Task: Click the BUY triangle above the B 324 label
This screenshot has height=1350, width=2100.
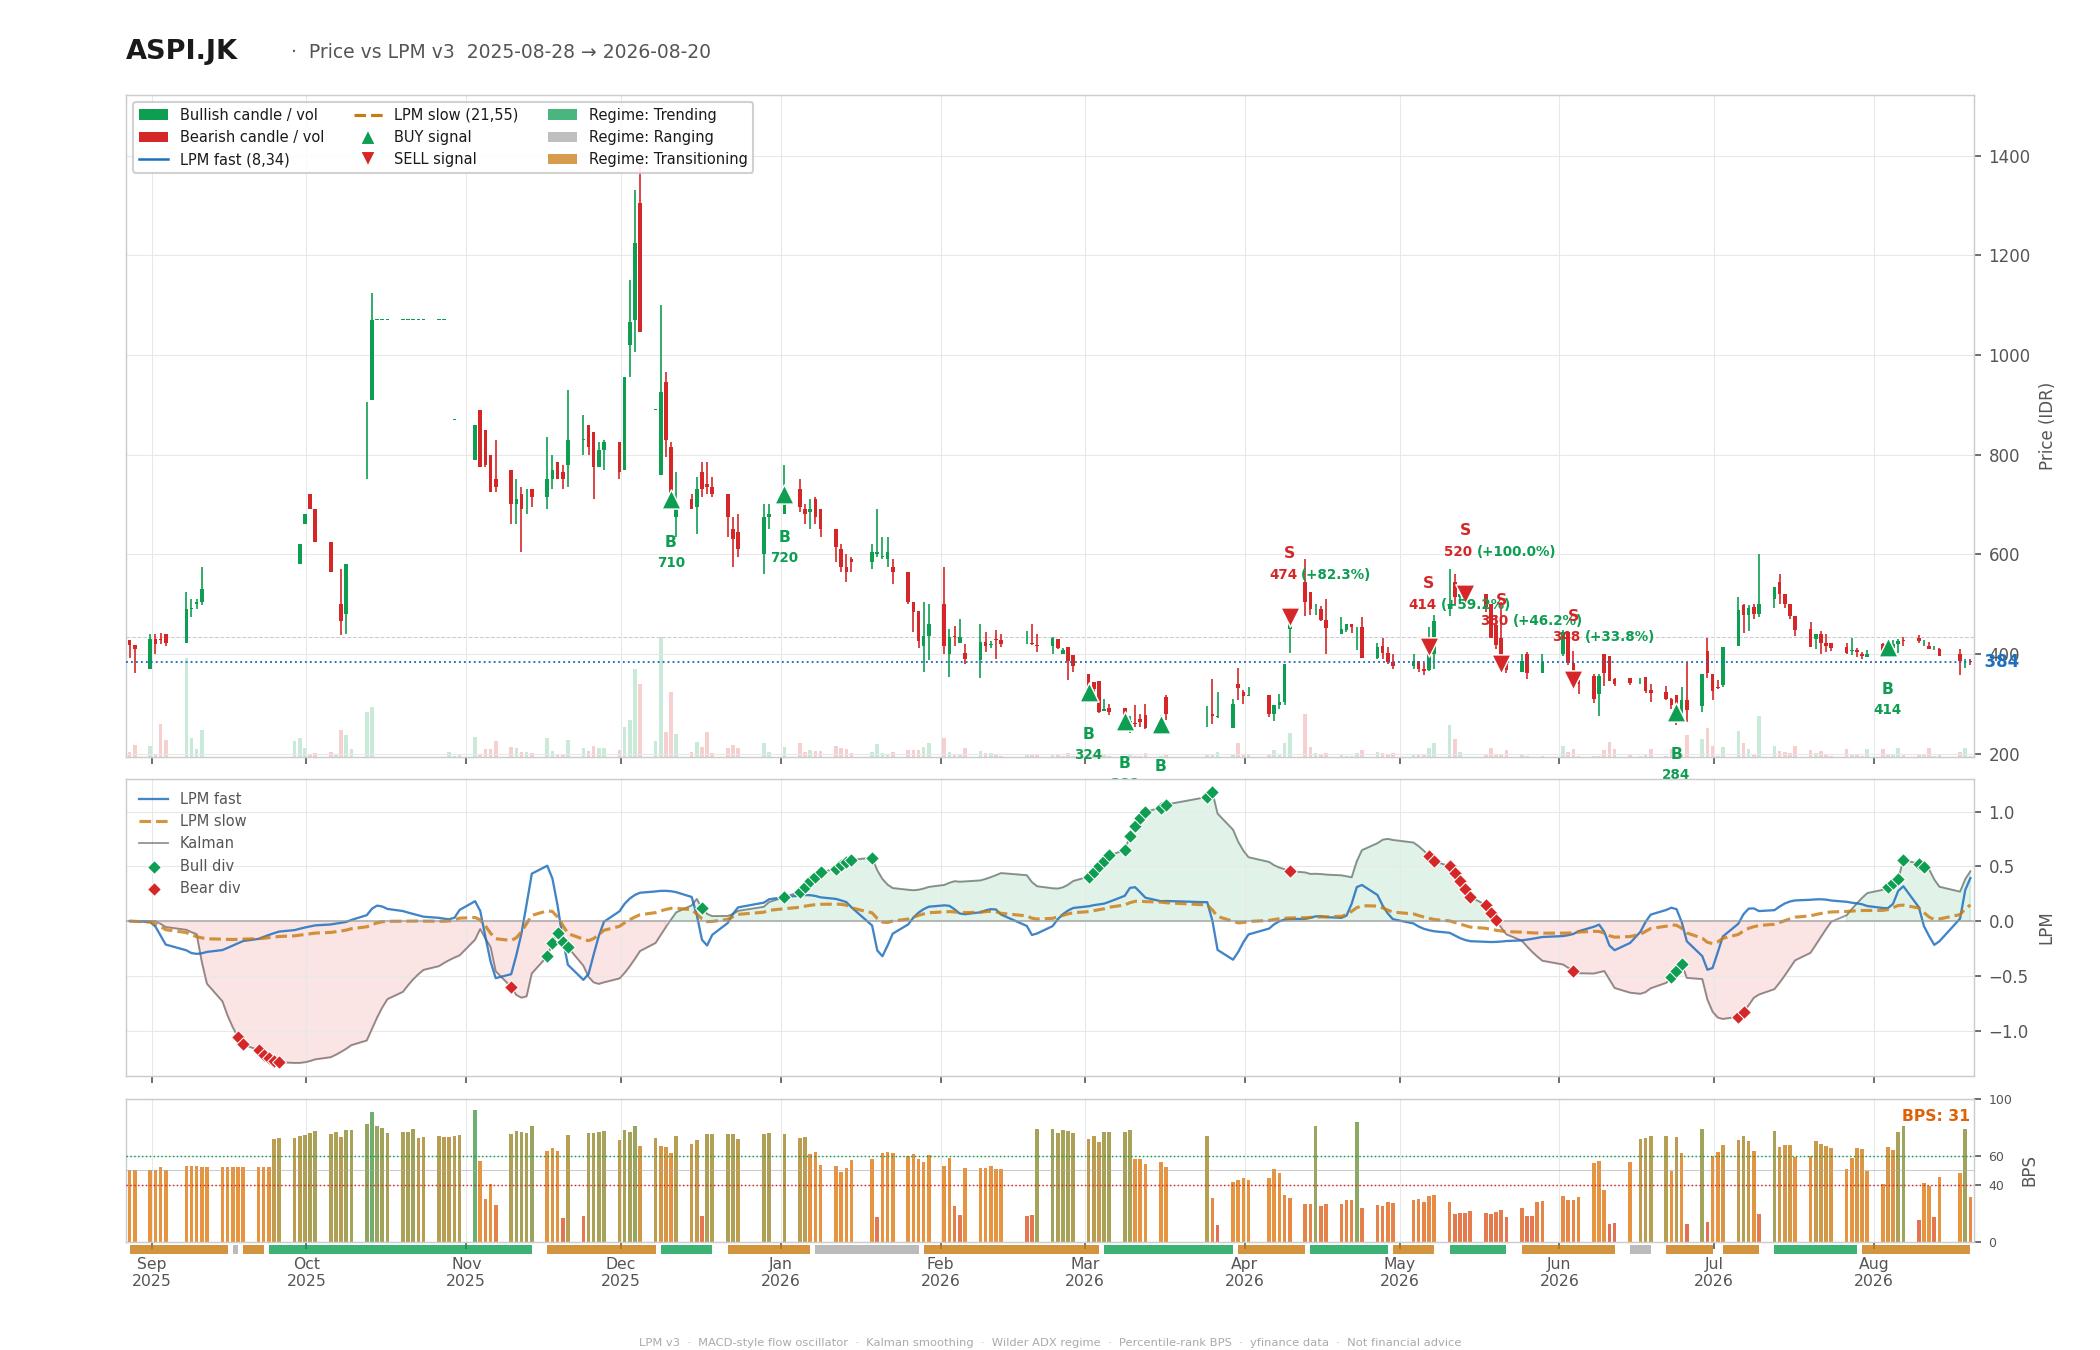Action: [x=1089, y=692]
